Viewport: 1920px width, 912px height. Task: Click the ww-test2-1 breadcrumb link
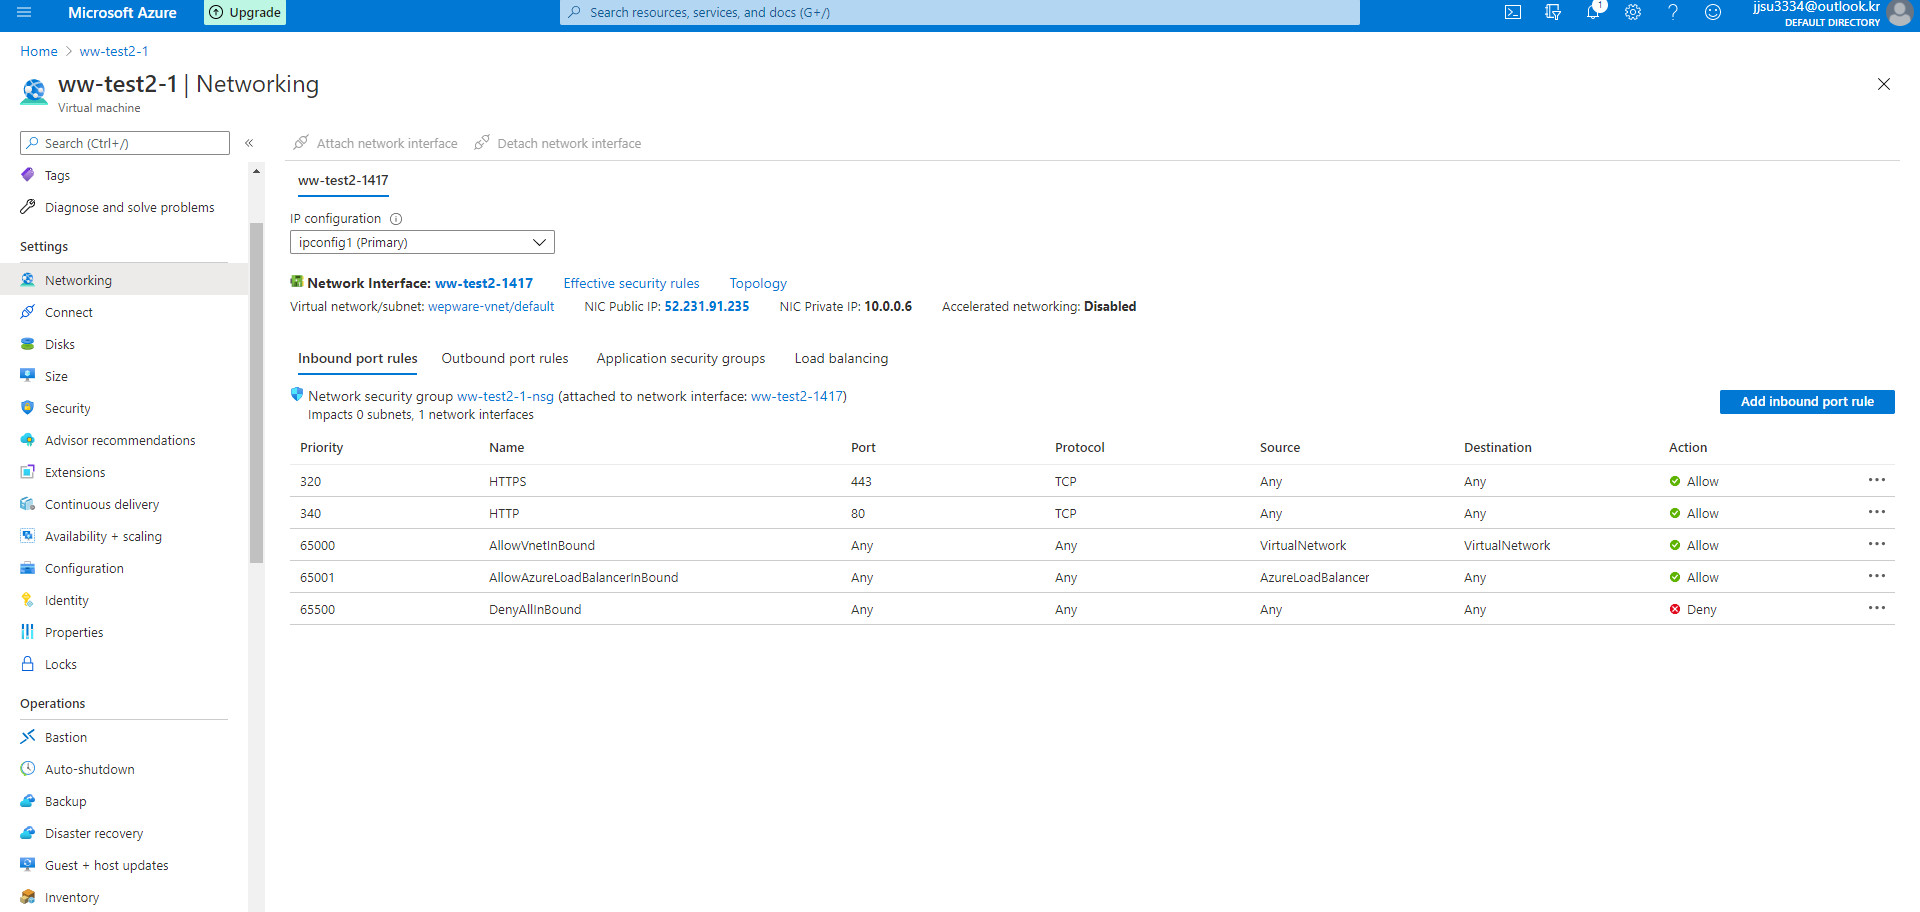114,51
